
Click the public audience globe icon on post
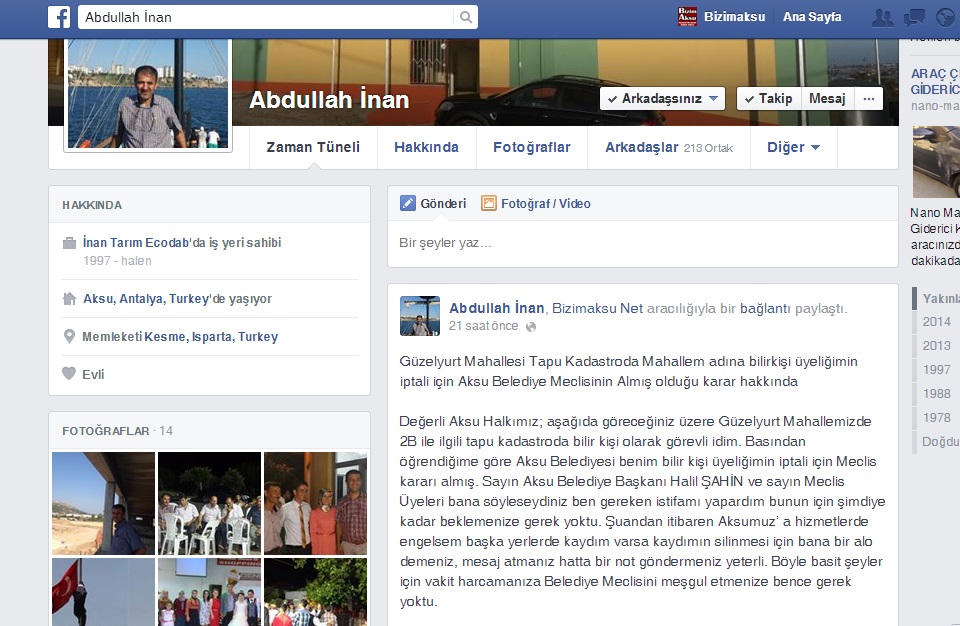point(531,326)
